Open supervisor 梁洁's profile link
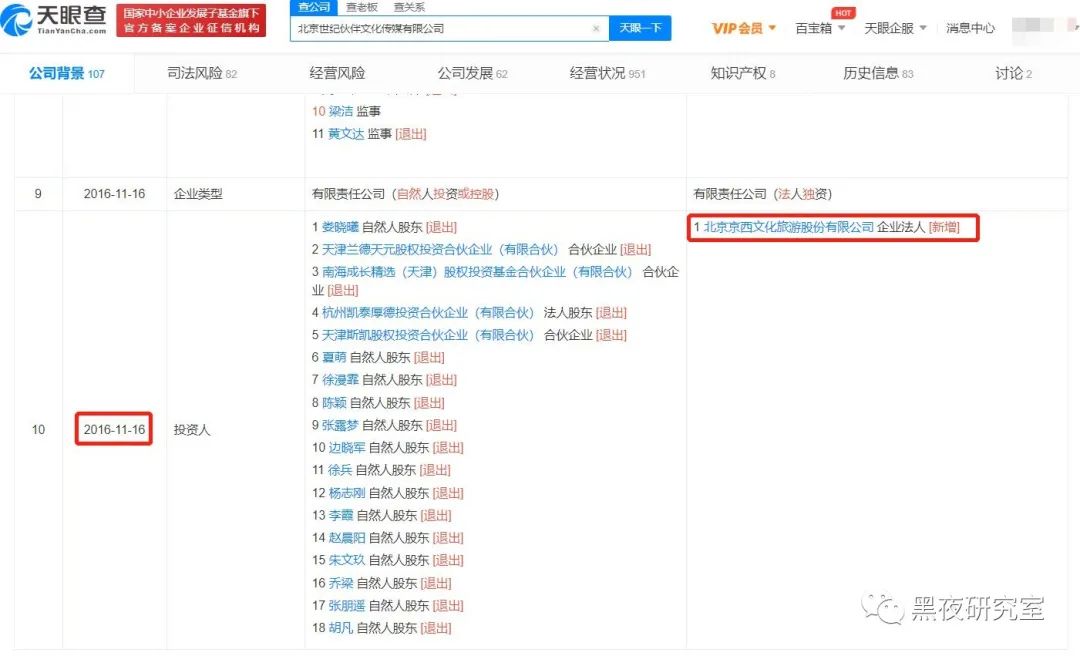Image resolution: width=1080 pixels, height=656 pixels. coord(340,111)
